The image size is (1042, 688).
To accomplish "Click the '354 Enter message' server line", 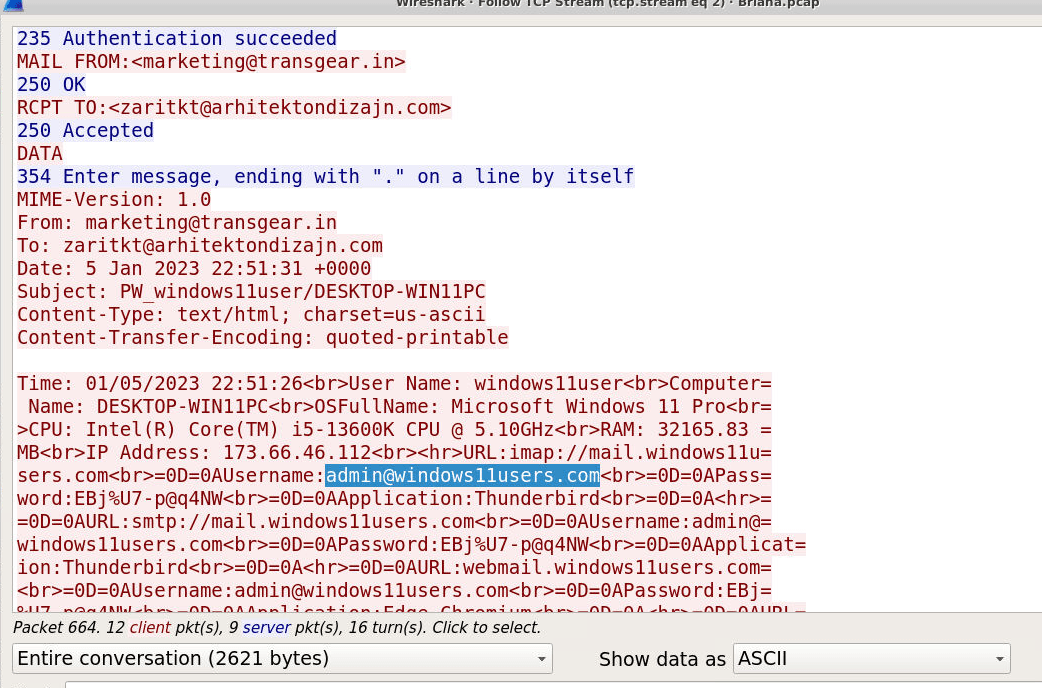I will click(326, 176).
